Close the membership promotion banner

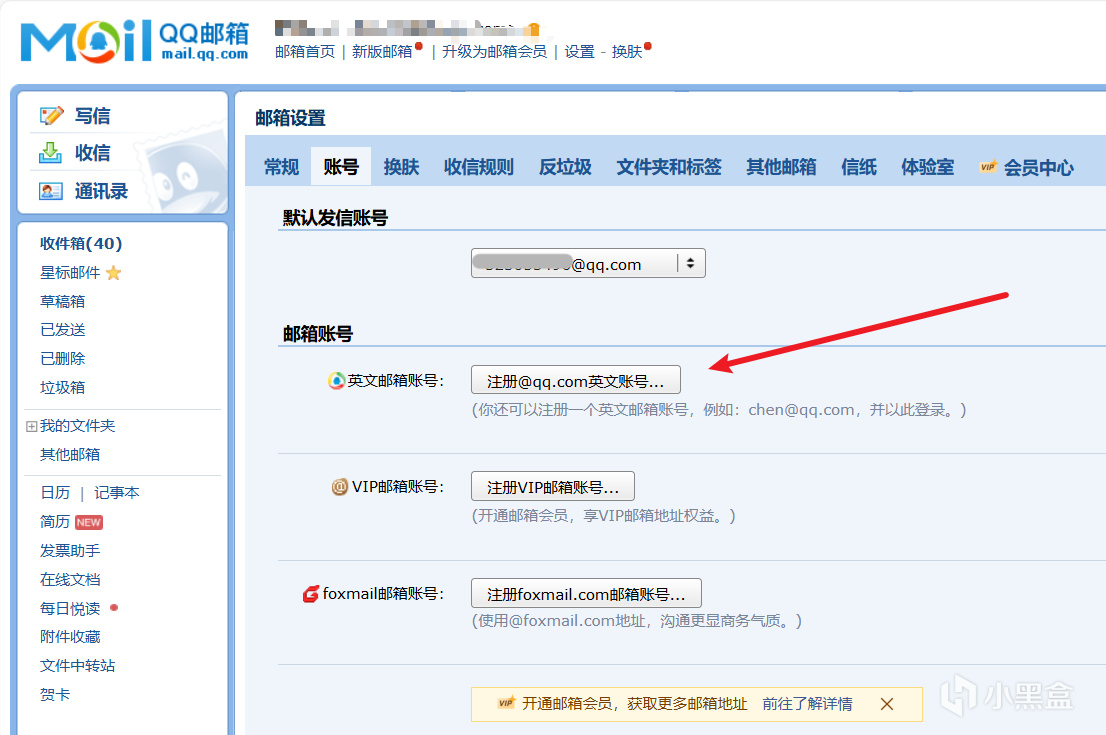(x=887, y=704)
